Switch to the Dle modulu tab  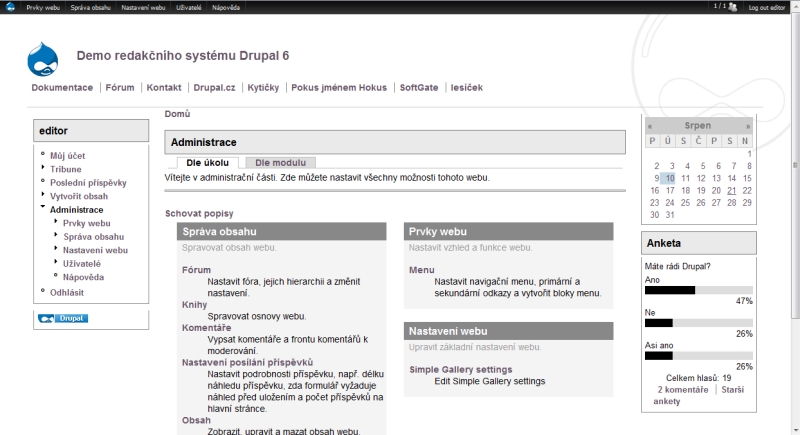pos(281,163)
